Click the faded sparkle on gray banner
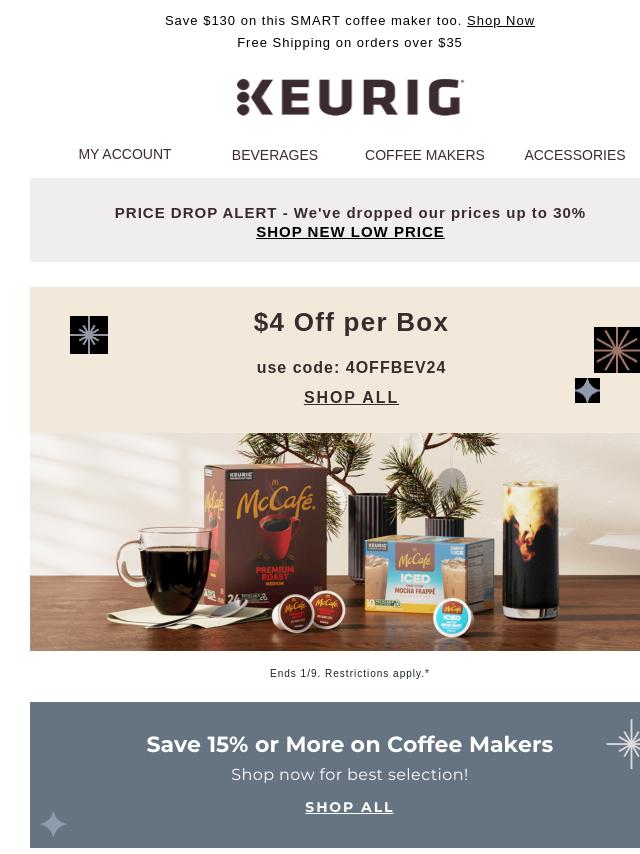This screenshot has width=640, height=854. [53, 824]
